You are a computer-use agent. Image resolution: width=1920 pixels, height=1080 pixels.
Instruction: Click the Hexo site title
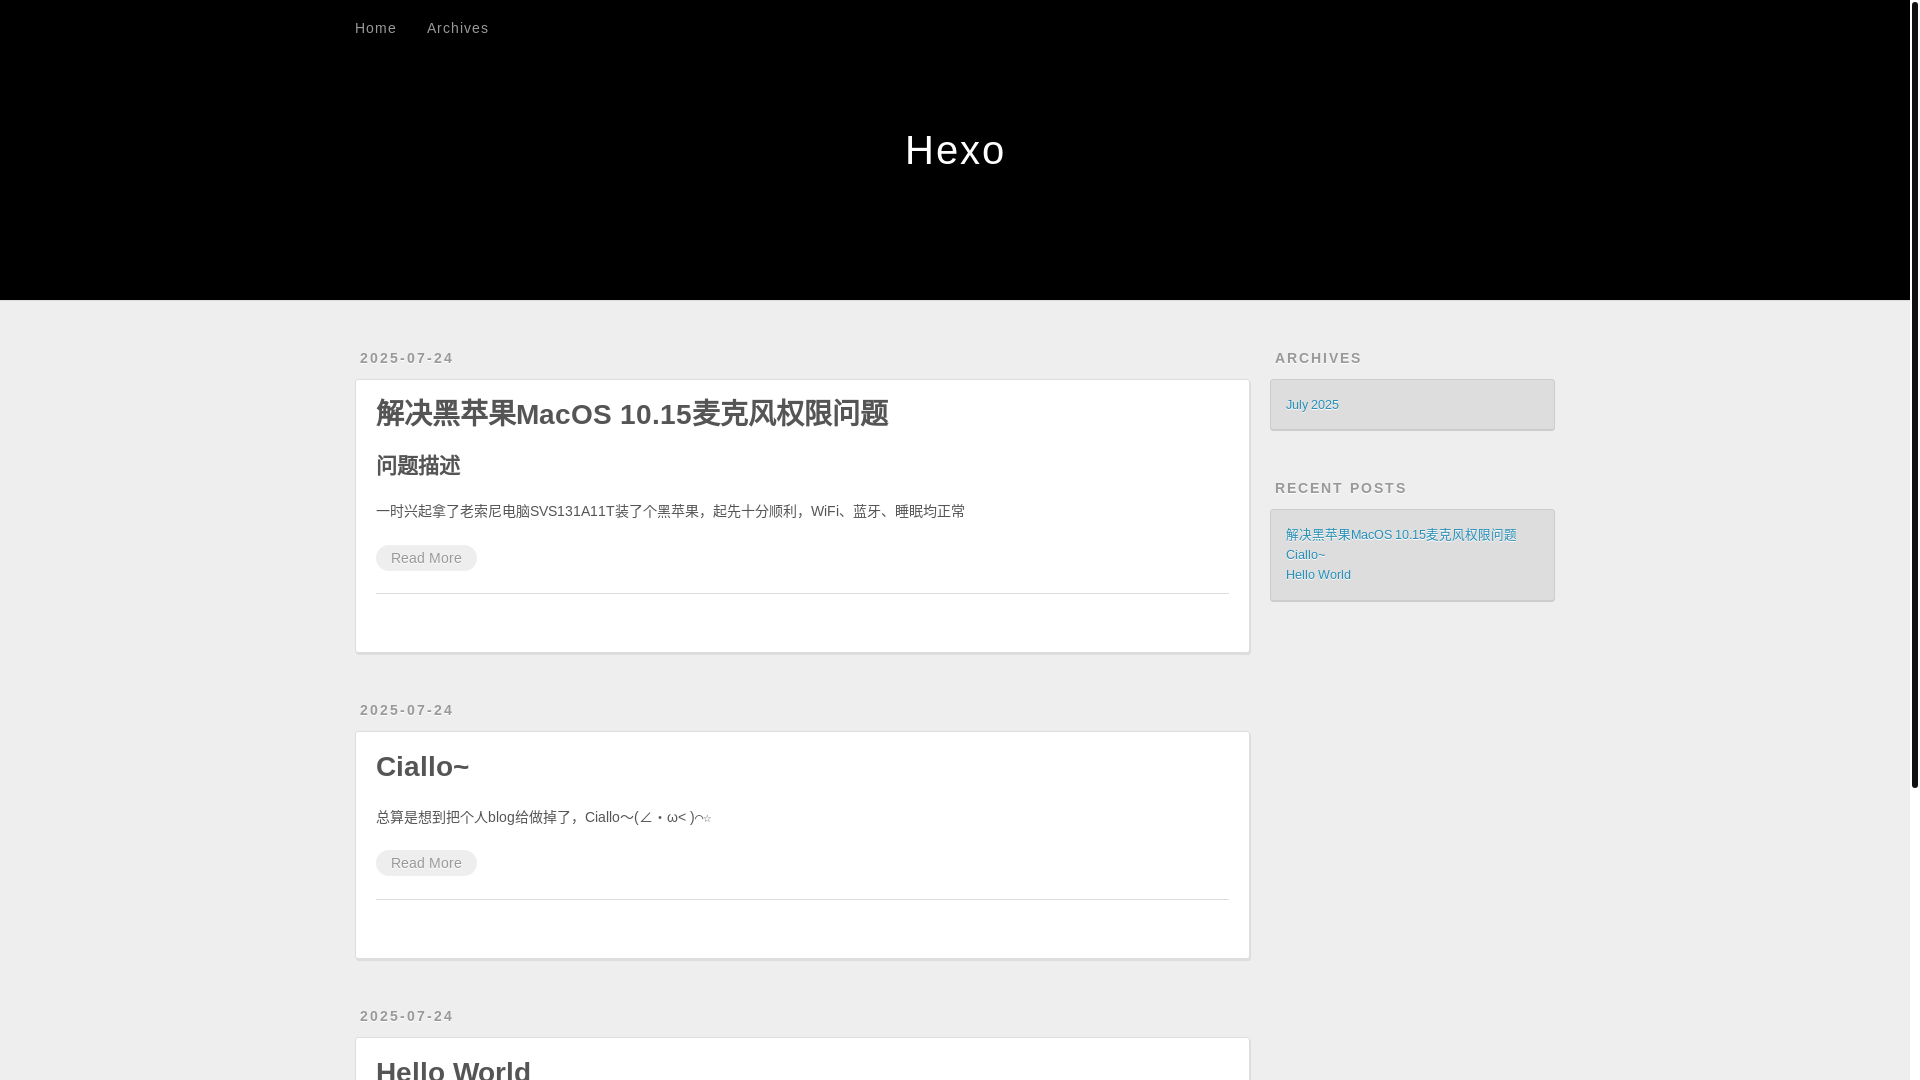[955, 150]
